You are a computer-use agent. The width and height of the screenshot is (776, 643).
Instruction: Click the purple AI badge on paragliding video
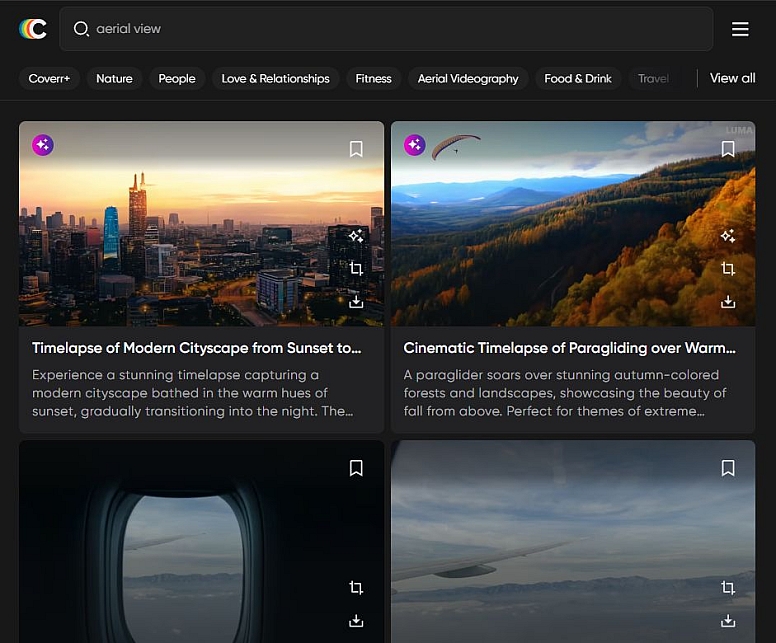pyautogui.click(x=415, y=145)
